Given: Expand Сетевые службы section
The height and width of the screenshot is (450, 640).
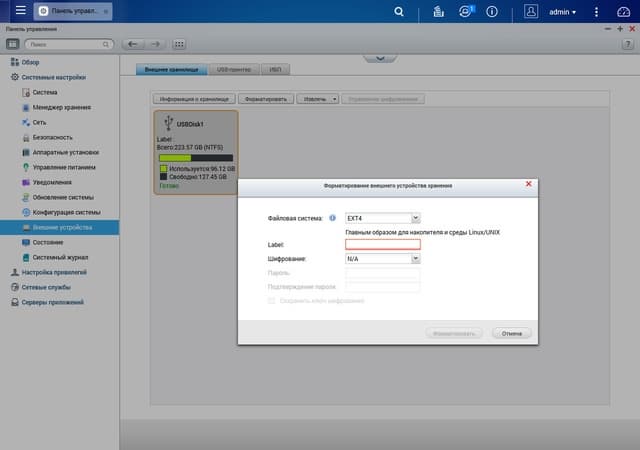Looking at the screenshot, I should coord(46,287).
